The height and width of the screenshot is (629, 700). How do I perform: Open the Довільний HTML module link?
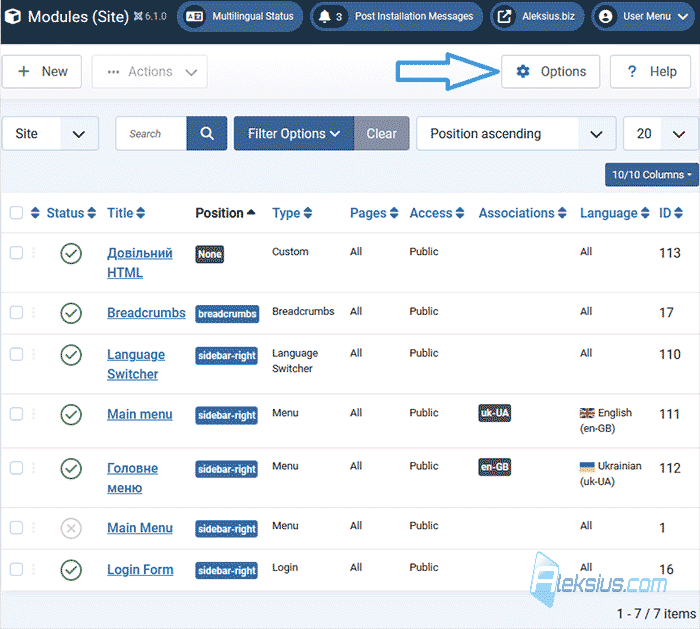(x=139, y=262)
